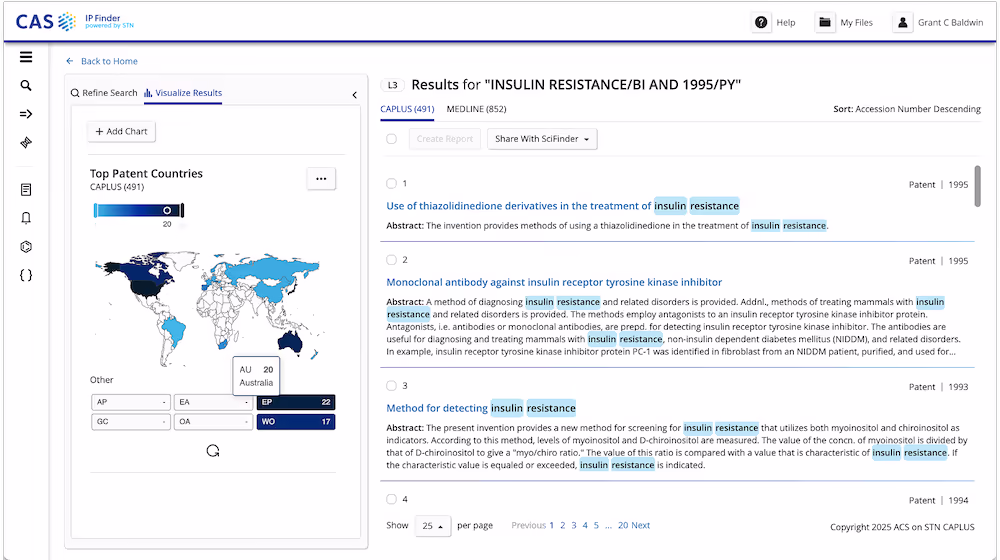
Task: Go to results page 4
Action: click(585, 526)
